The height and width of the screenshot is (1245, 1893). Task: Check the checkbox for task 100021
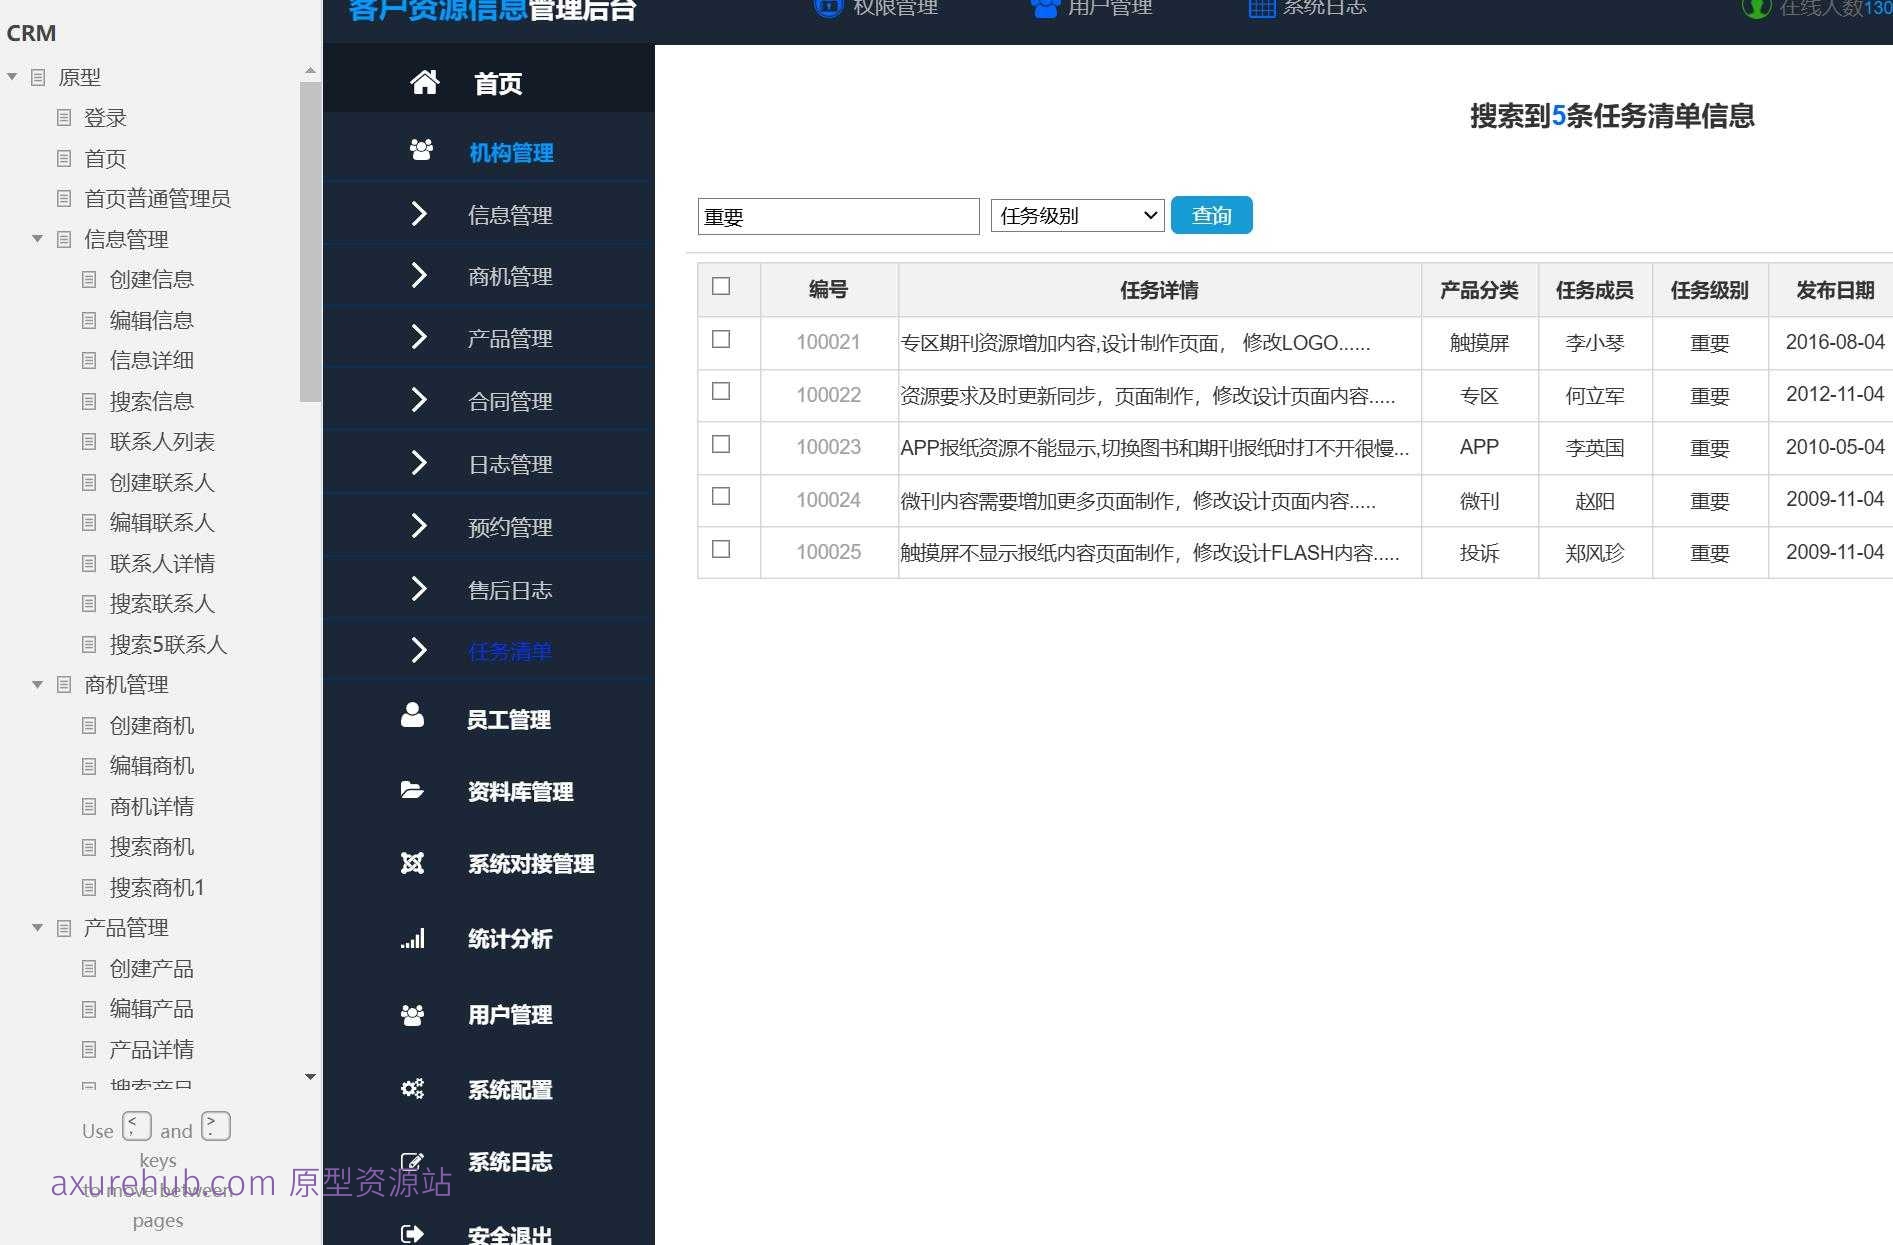(721, 339)
